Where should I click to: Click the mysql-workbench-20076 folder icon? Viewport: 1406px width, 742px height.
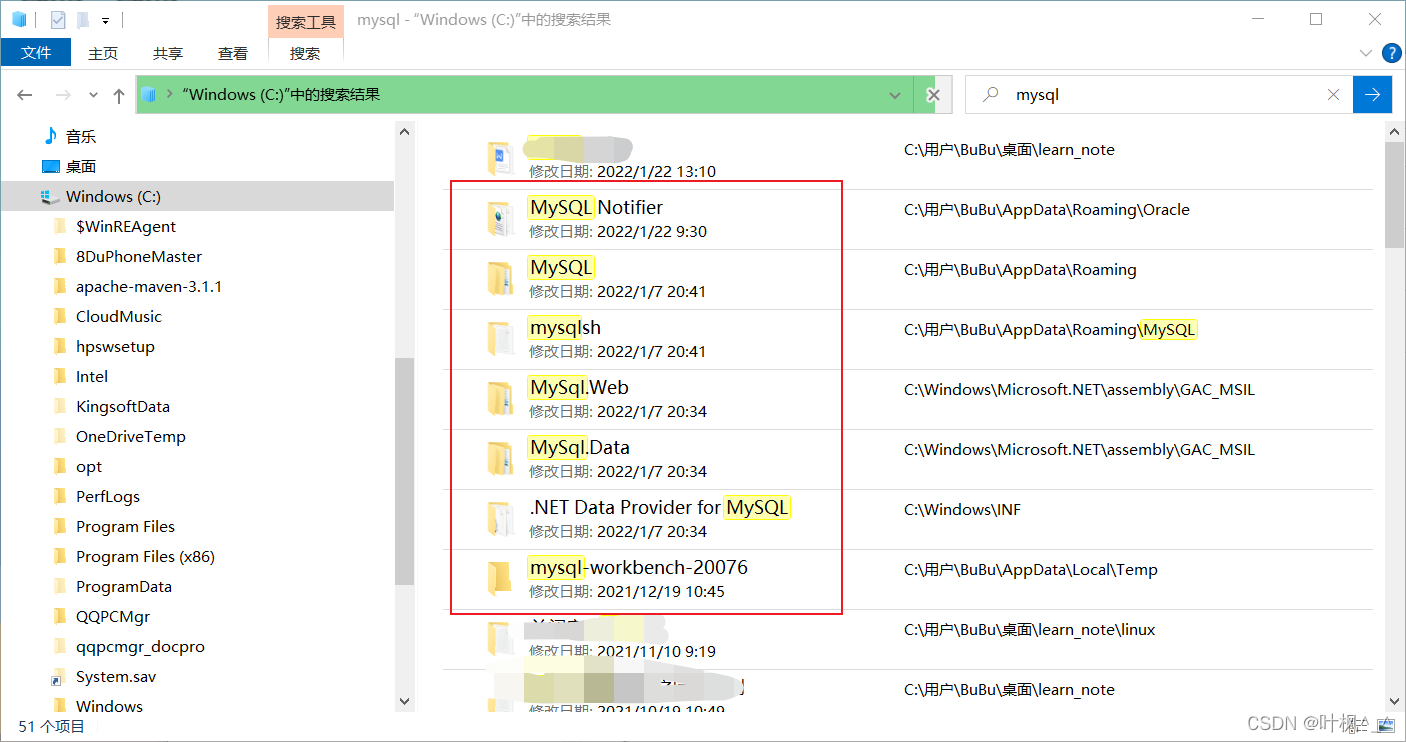tap(500, 578)
